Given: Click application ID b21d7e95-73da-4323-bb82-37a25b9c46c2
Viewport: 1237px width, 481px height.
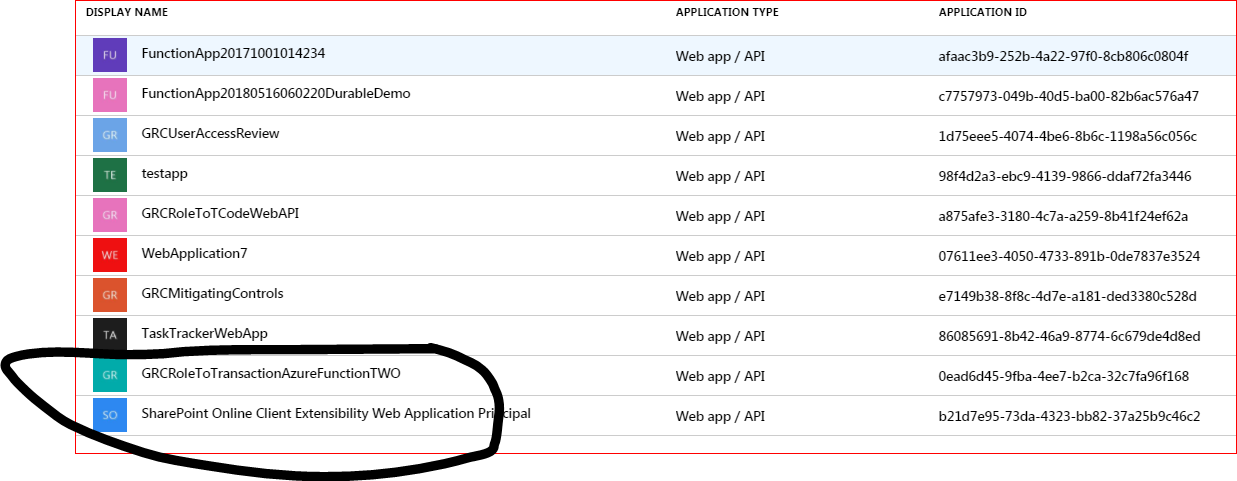Looking at the screenshot, I should [x=1069, y=416].
